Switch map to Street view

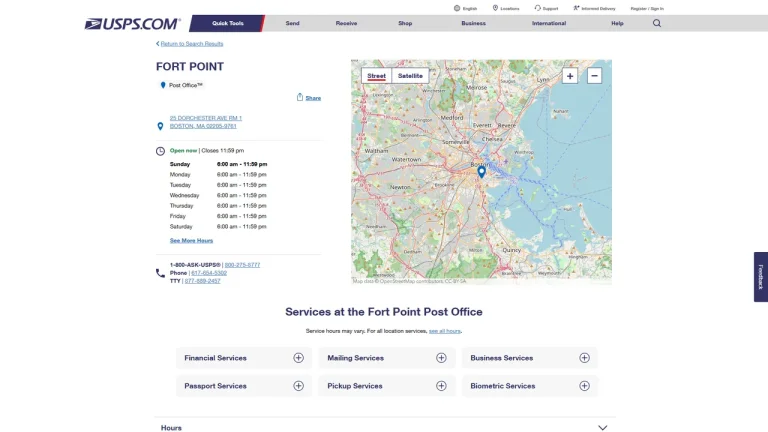click(x=376, y=76)
